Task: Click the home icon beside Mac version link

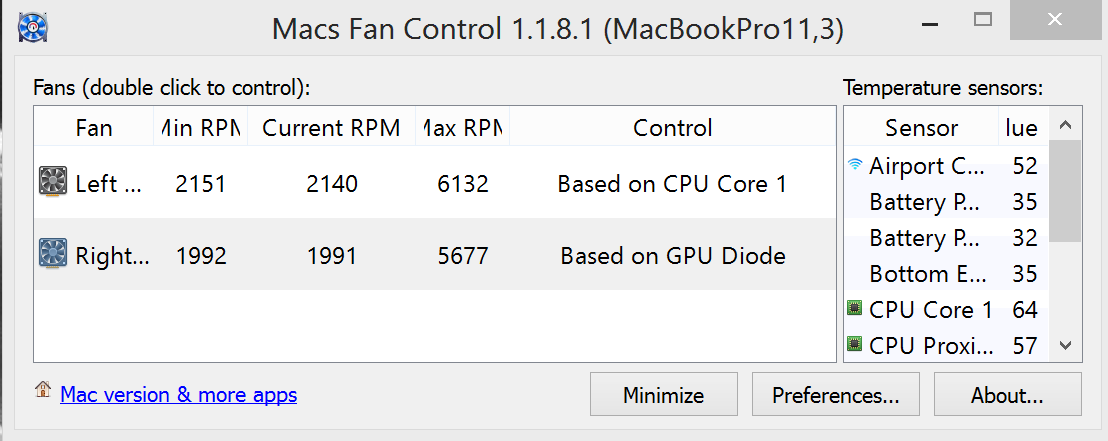Action: coord(43,389)
